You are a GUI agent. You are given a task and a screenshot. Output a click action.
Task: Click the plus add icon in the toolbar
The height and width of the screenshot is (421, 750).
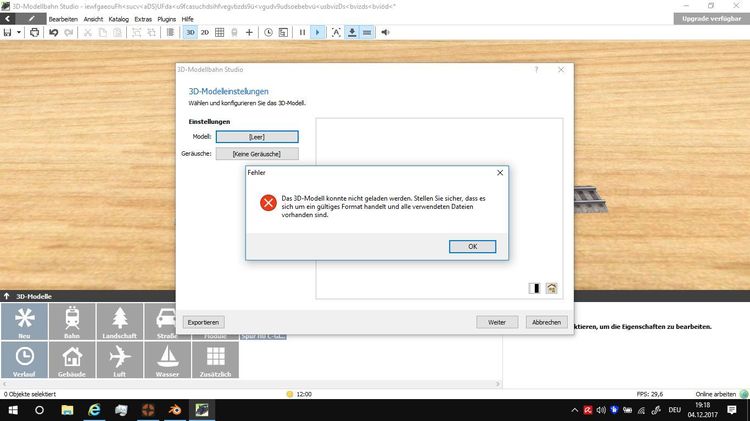pyautogui.click(x=249, y=33)
